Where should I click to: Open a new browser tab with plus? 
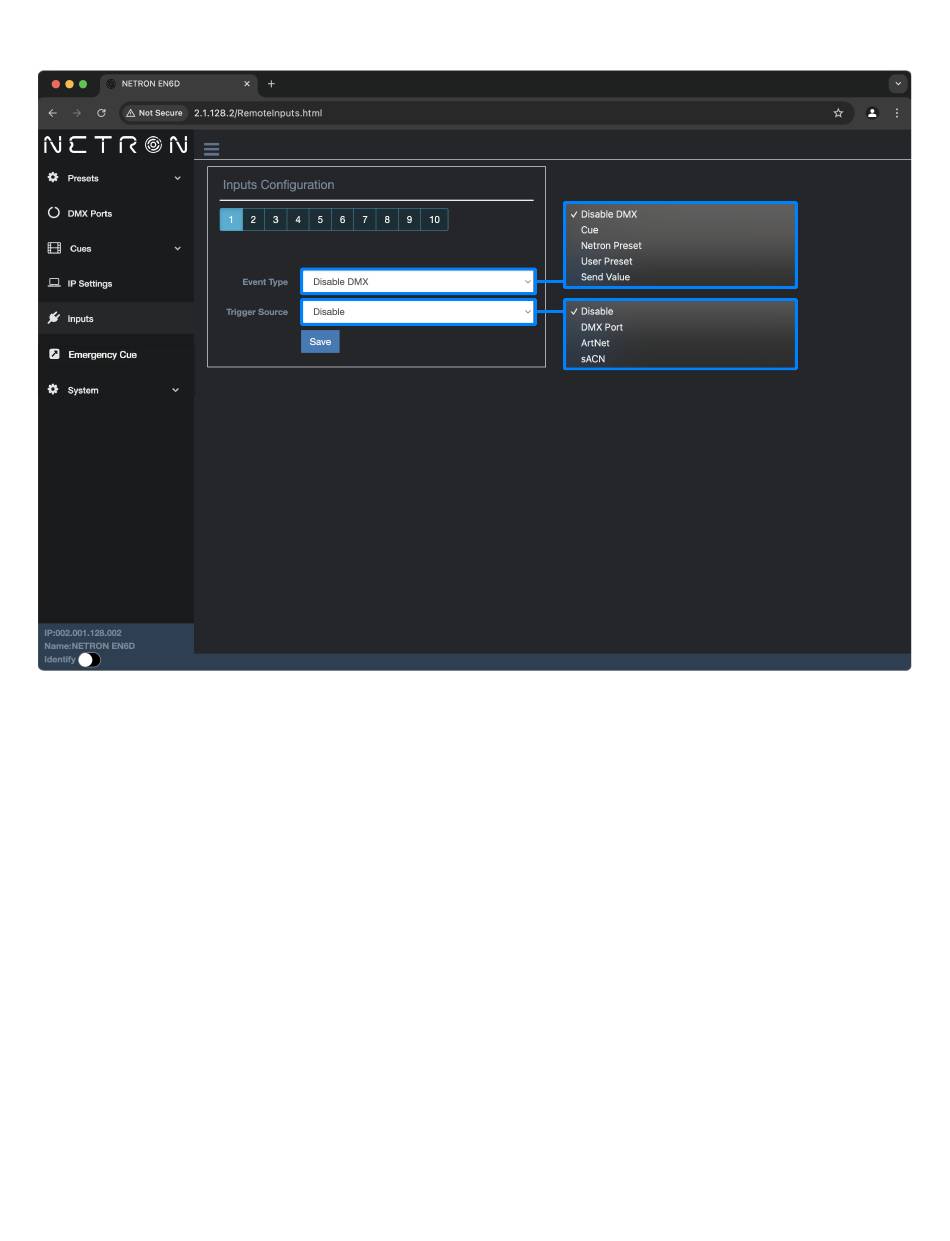[x=271, y=84]
